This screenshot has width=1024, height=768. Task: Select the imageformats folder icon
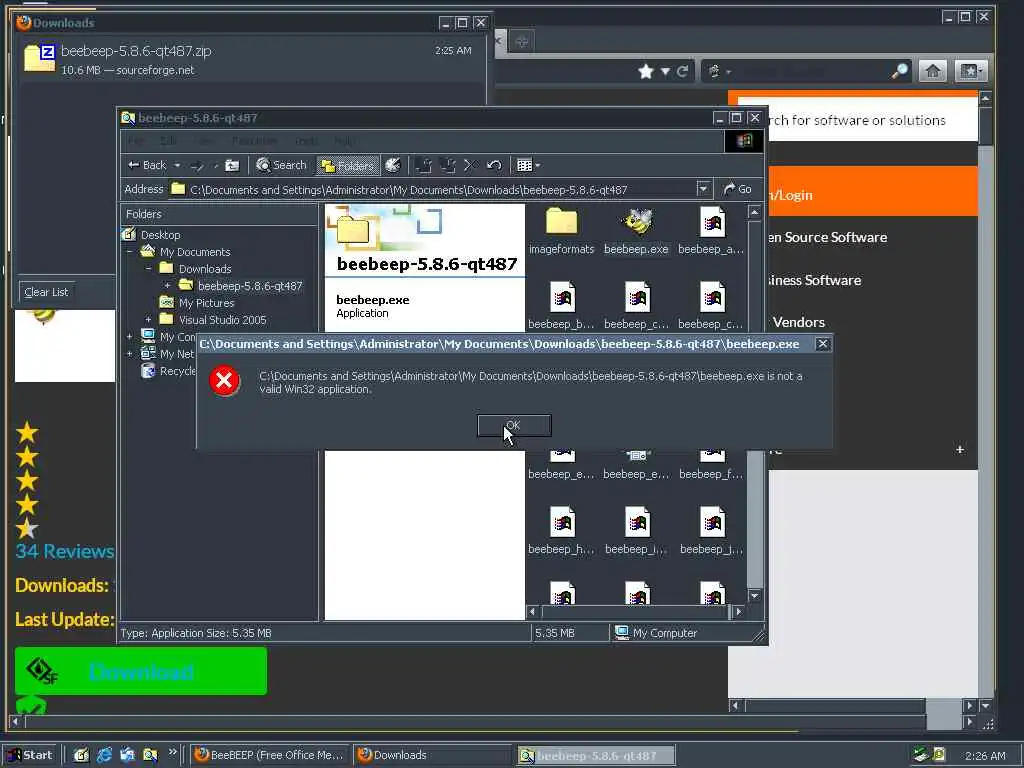tap(562, 221)
